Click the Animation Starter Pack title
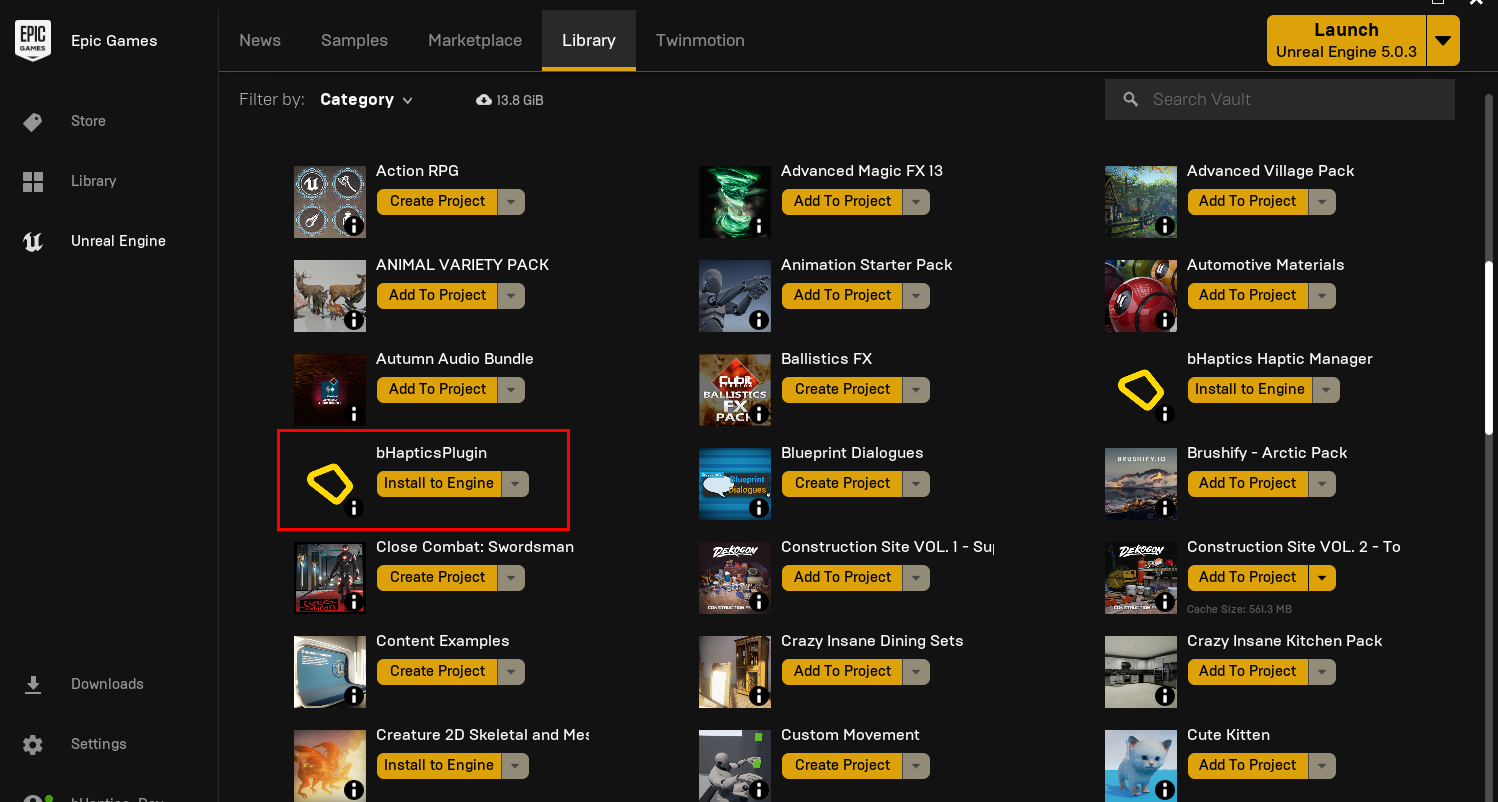 click(x=867, y=265)
